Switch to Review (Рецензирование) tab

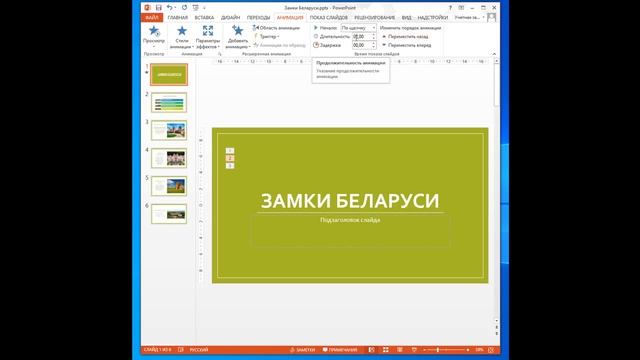375,18
